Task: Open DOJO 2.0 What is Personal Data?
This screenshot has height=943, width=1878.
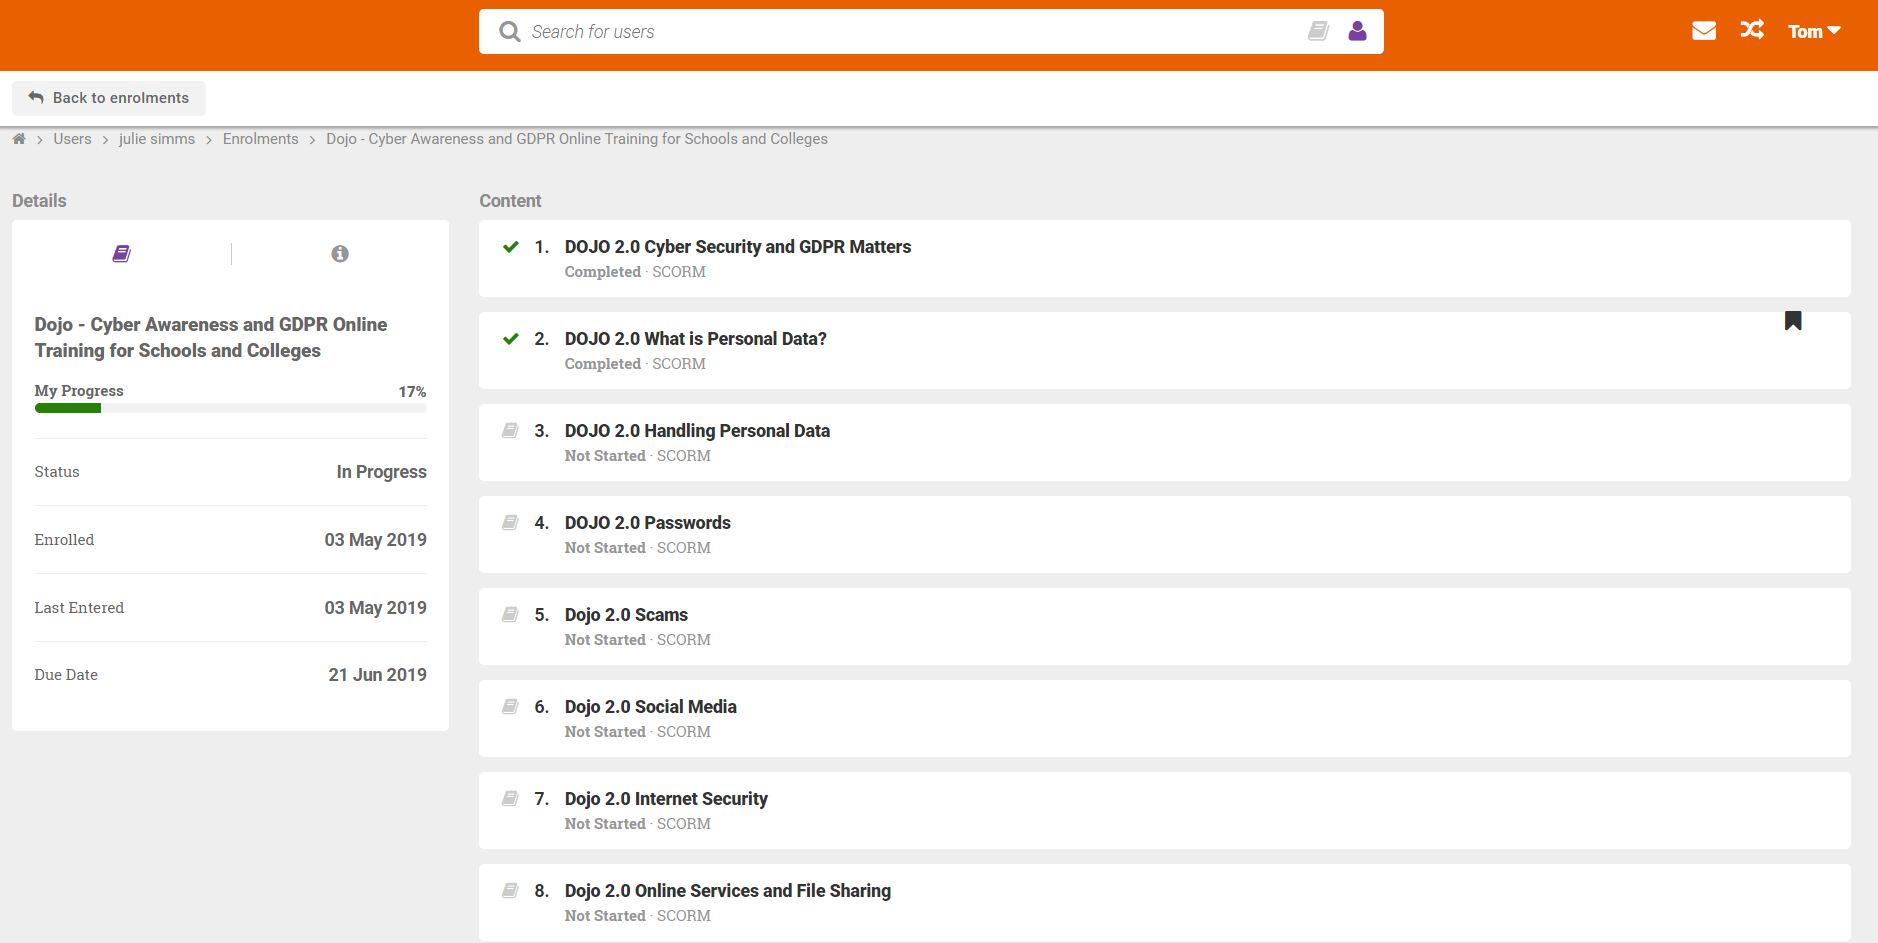Action: pyautogui.click(x=696, y=339)
